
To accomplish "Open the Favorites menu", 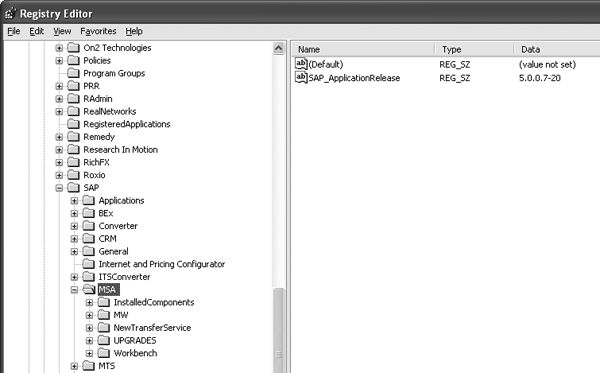I will [x=98, y=31].
